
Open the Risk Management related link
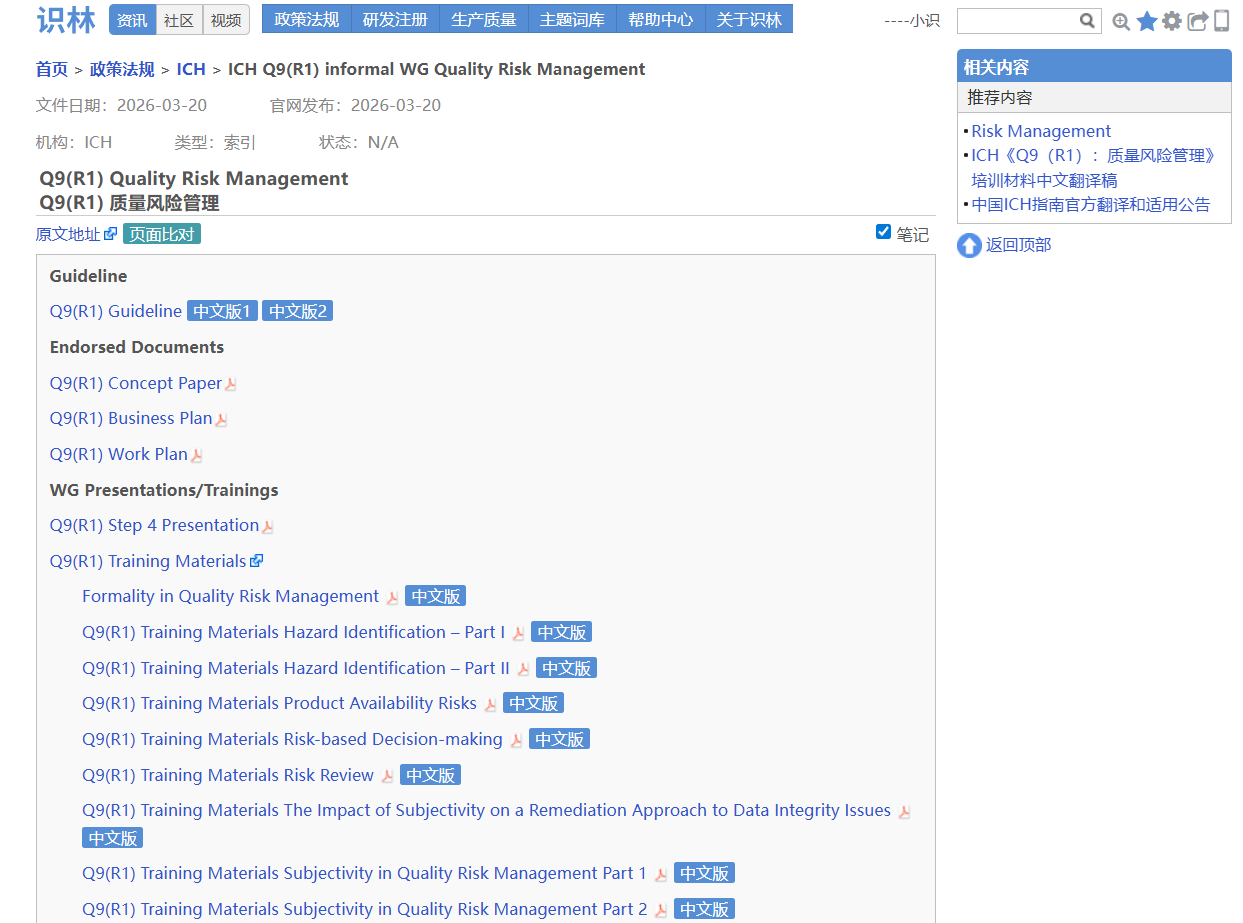tap(1041, 131)
